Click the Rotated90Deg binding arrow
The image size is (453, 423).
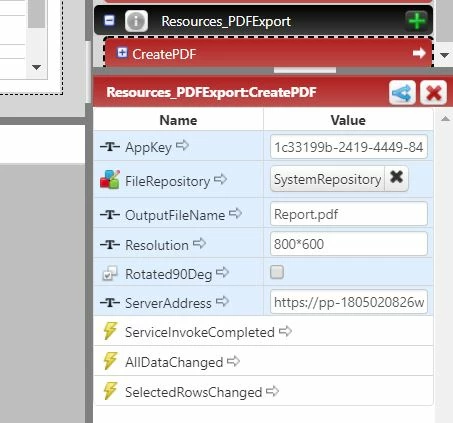222,272
